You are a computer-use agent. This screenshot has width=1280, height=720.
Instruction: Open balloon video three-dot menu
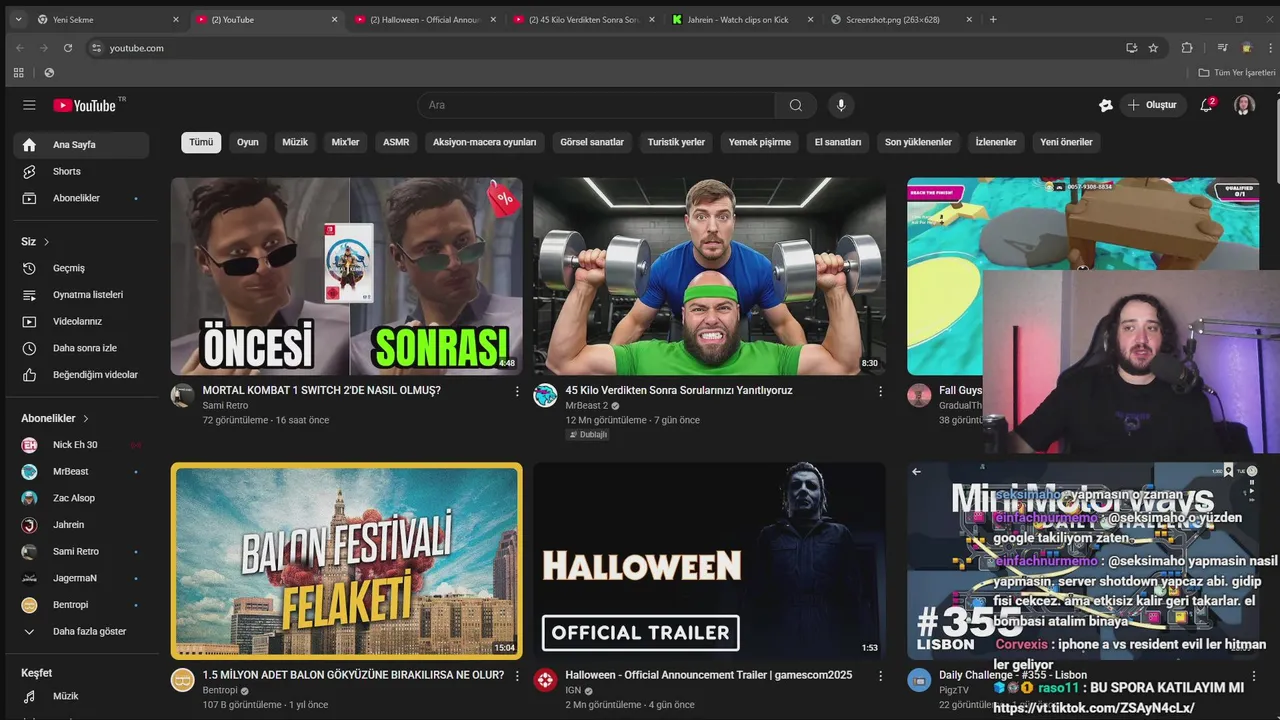point(517,676)
